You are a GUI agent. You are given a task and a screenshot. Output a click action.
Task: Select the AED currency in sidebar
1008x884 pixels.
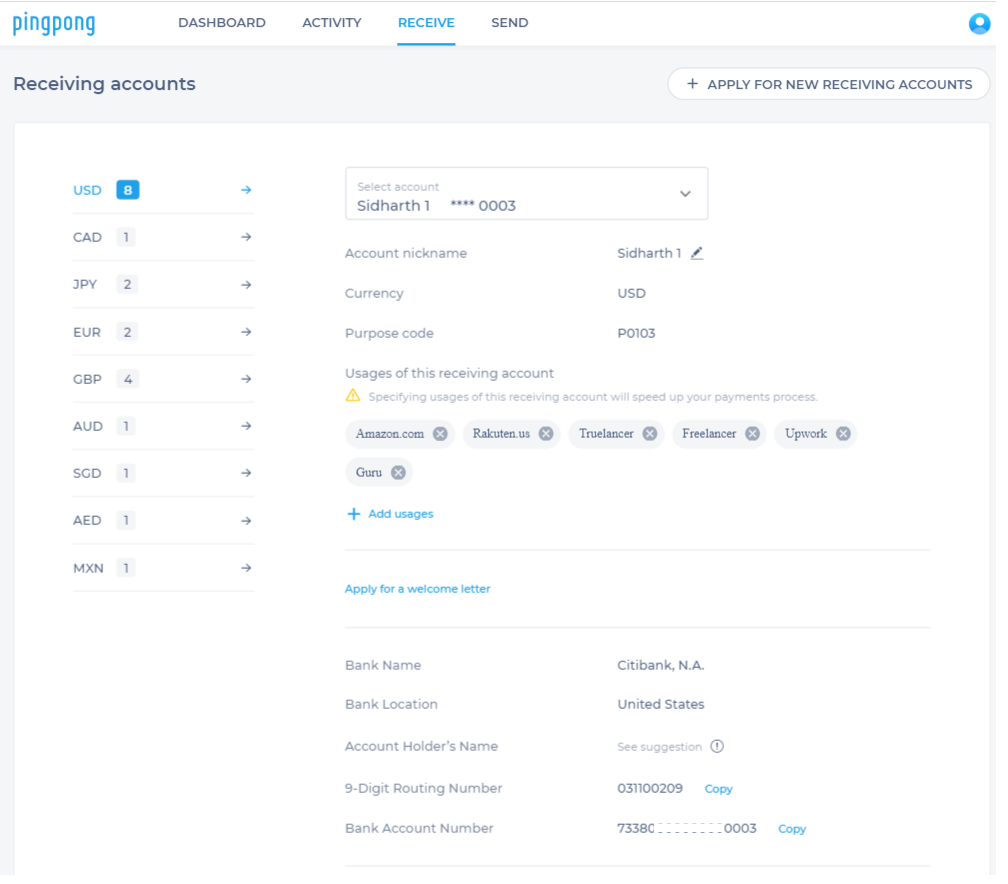[x=163, y=521]
